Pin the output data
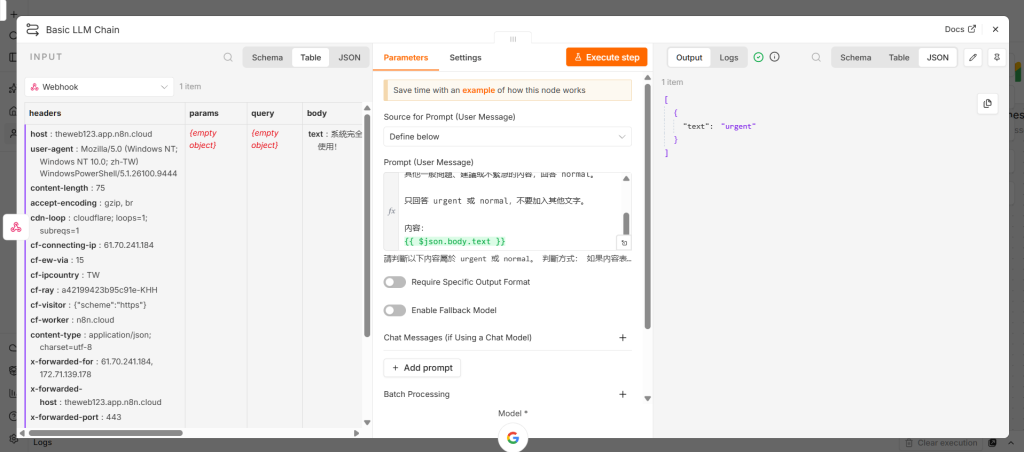Image resolution: width=1024 pixels, height=452 pixels. 997,57
